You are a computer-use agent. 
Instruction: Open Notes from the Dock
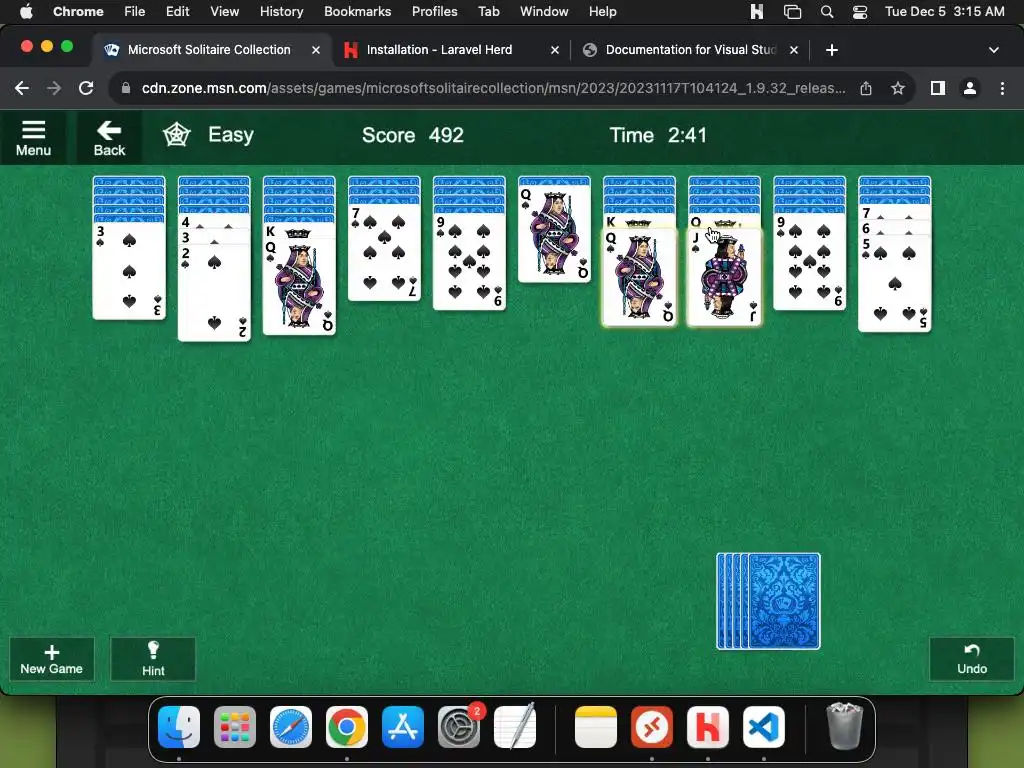pos(596,727)
